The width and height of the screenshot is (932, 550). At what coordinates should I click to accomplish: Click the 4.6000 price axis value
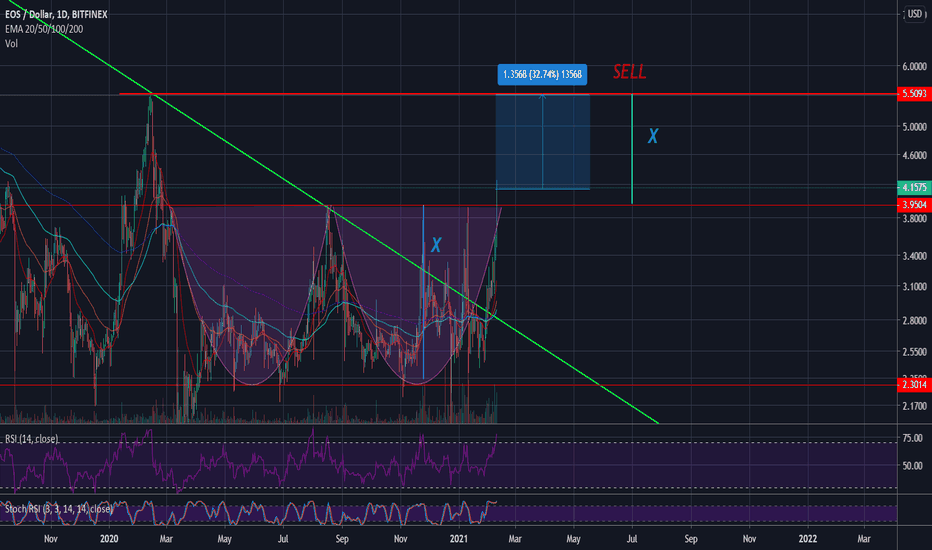tap(914, 155)
